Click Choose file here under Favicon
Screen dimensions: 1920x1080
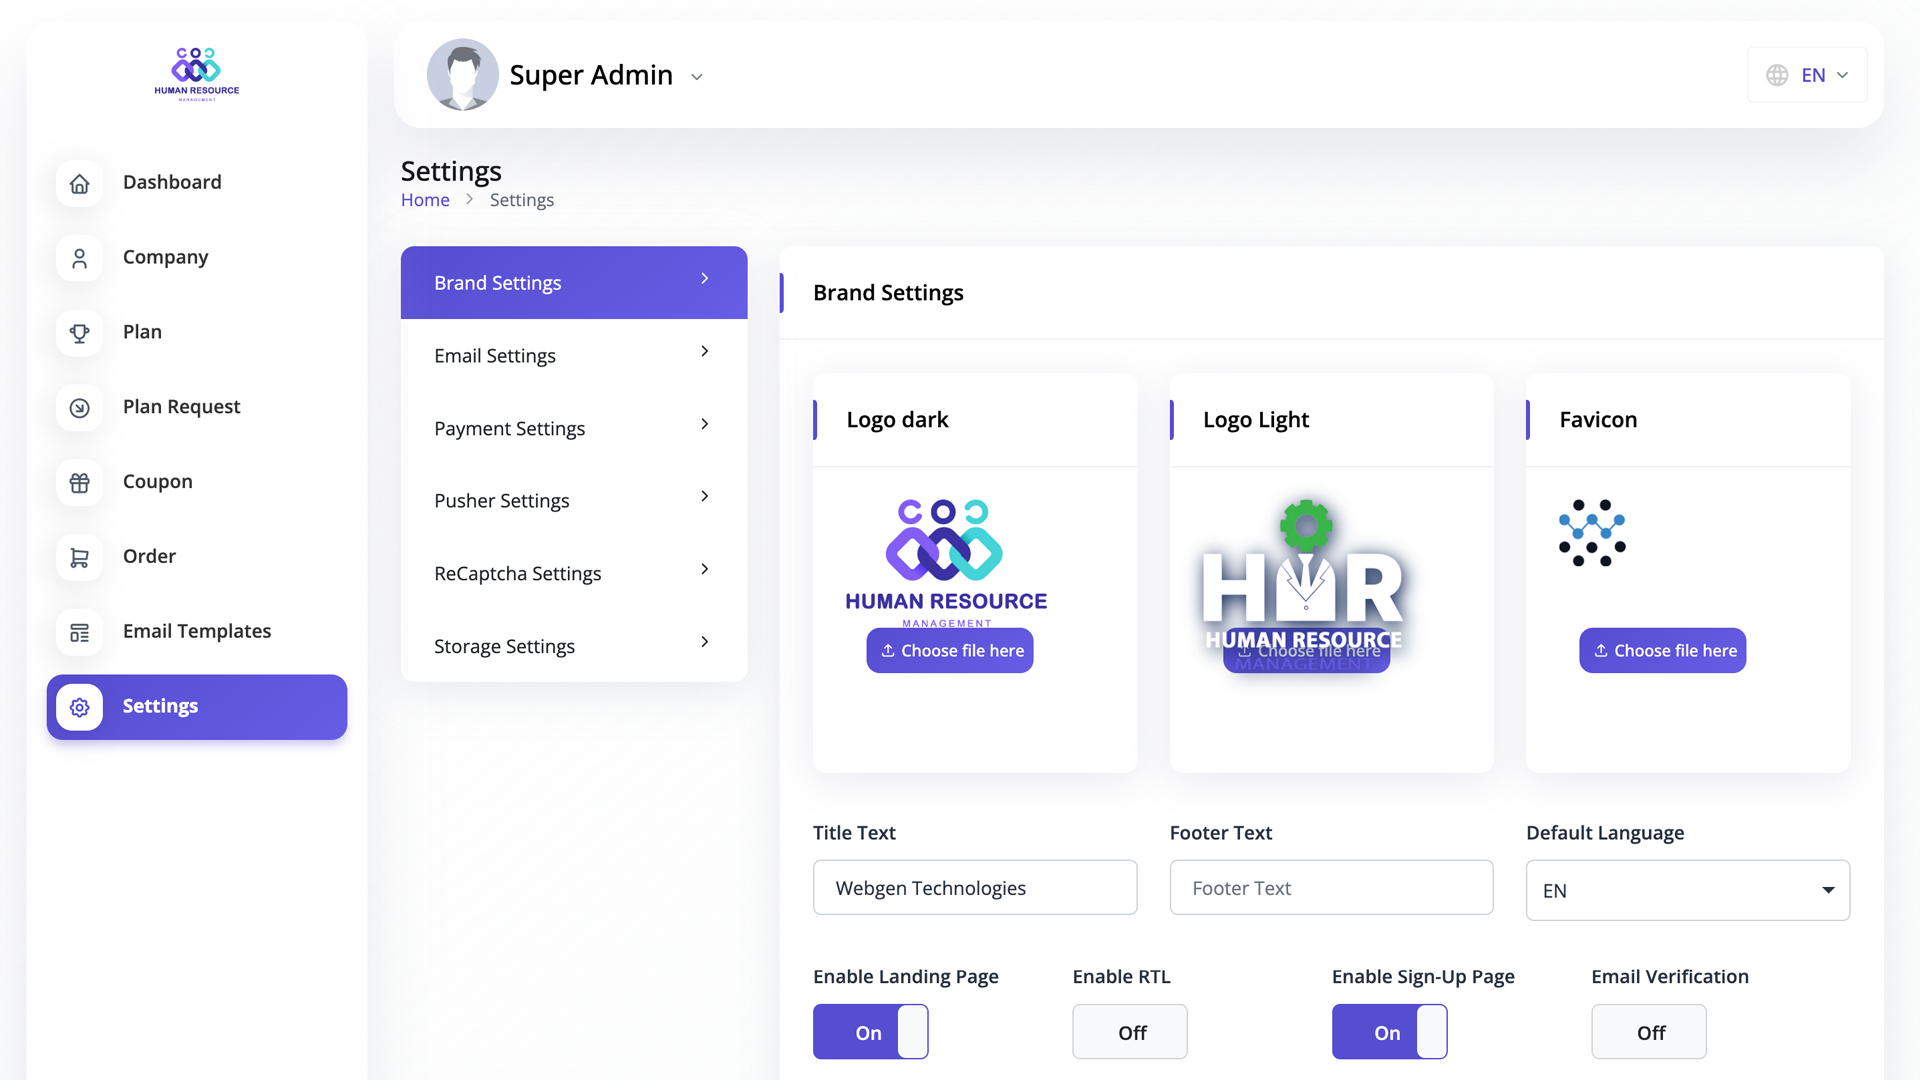pos(1662,650)
